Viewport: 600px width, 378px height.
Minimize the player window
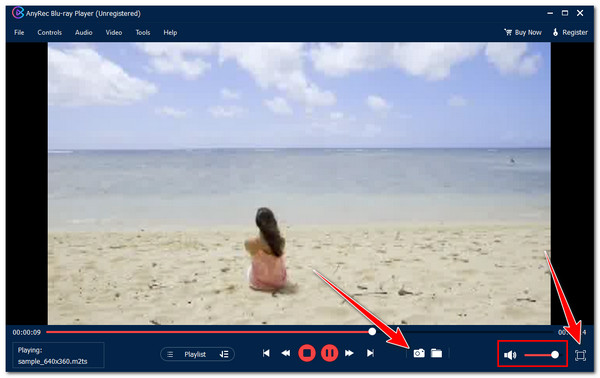pyautogui.click(x=550, y=13)
